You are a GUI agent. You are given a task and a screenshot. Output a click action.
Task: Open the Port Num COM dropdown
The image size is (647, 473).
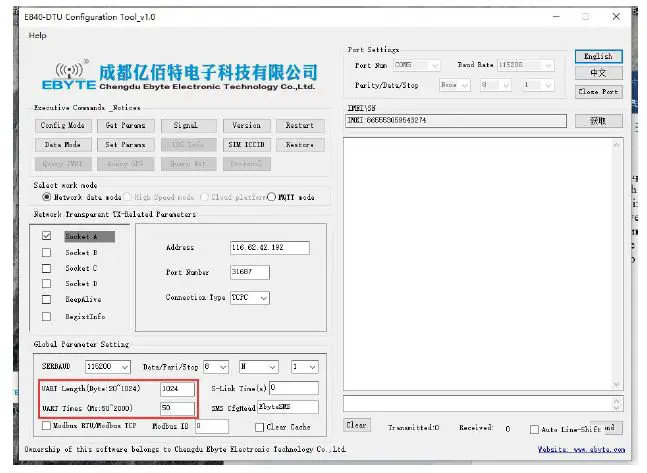(x=417, y=65)
